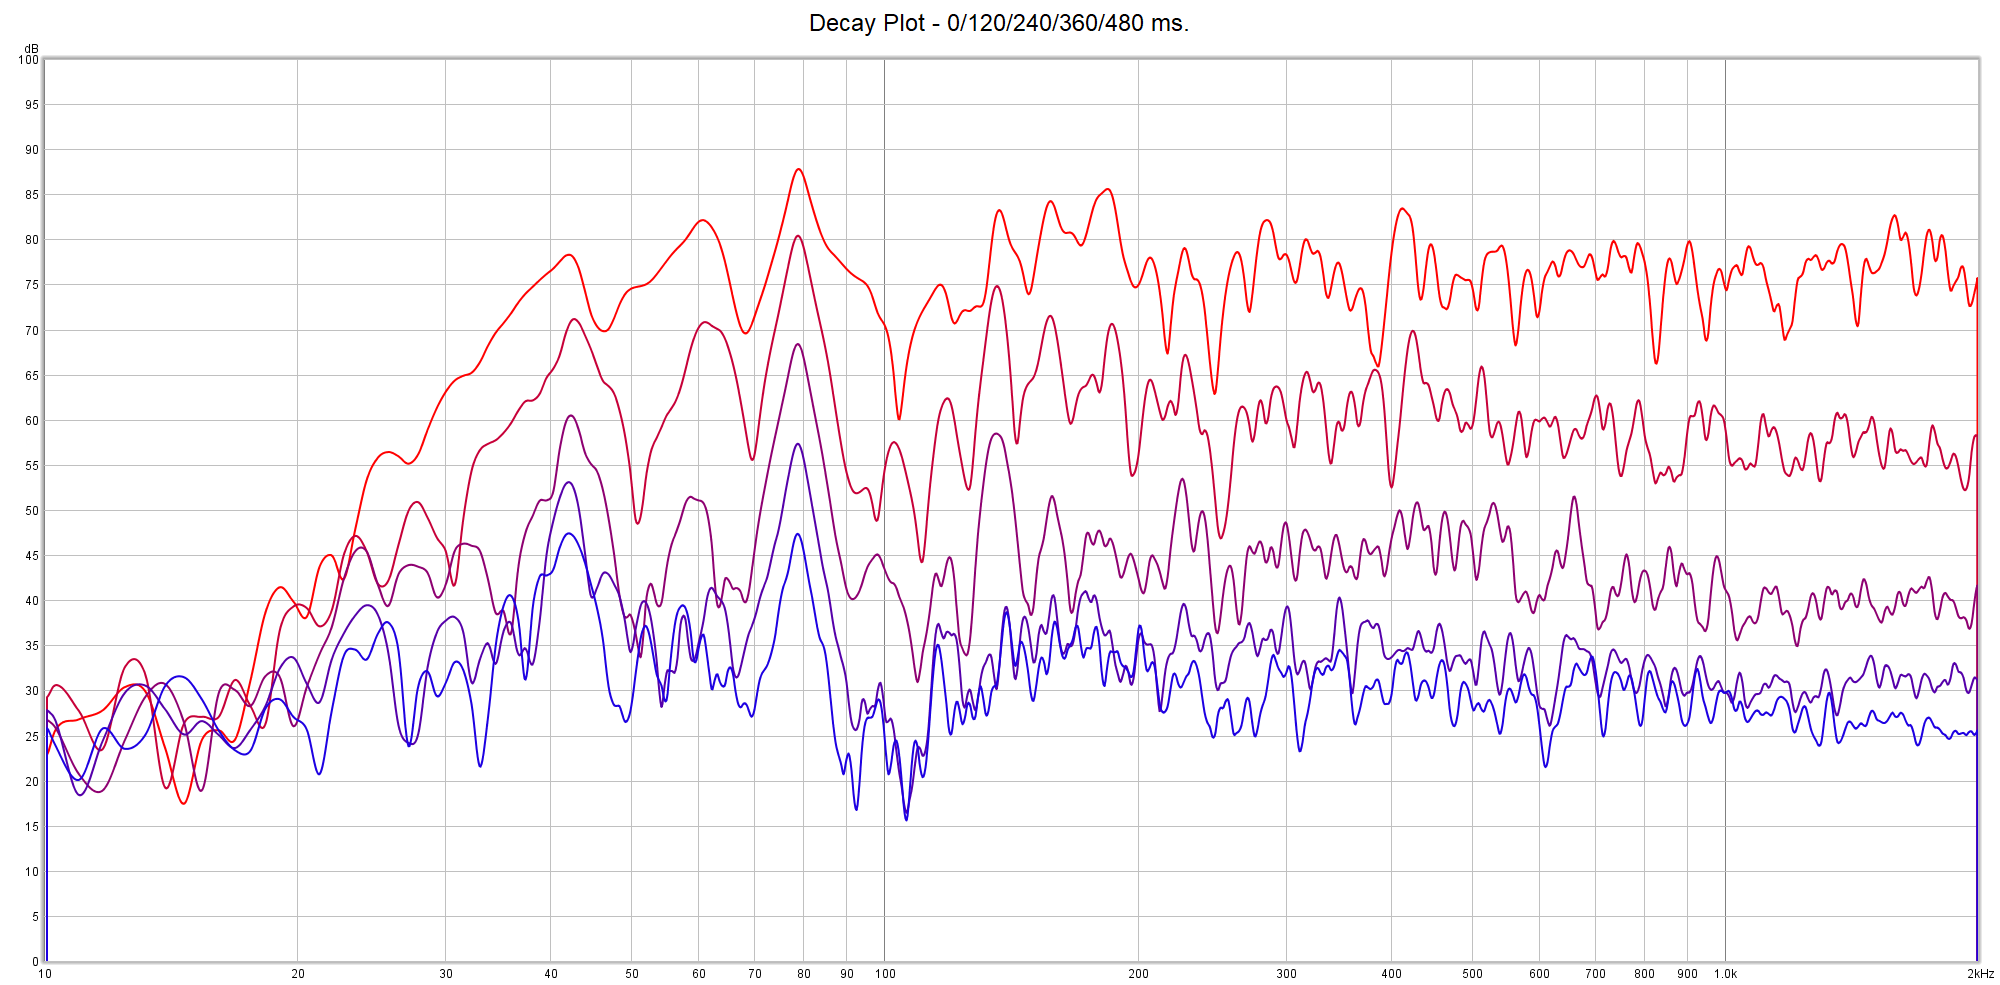This screenshot has width=2000, height=985.
Task: Click the 100 label on the dB axis
Action: 28,60
